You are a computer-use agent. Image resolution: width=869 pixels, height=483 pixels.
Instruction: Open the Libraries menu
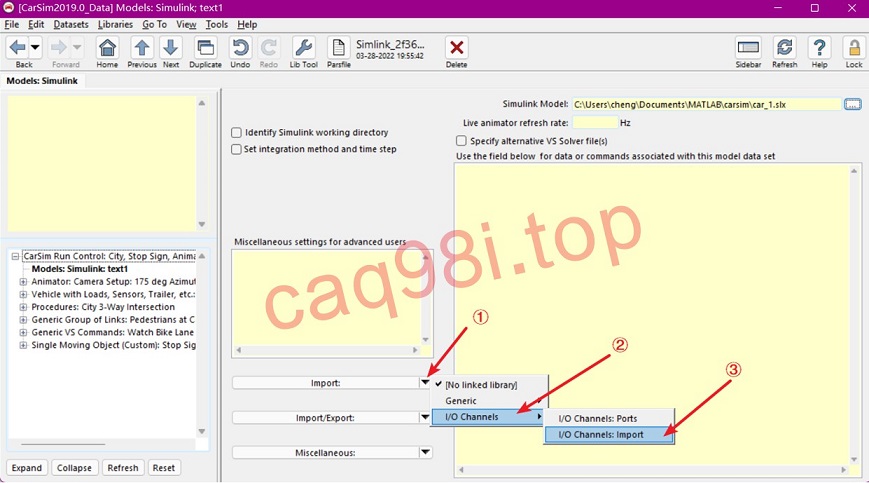tap(115, 24)
